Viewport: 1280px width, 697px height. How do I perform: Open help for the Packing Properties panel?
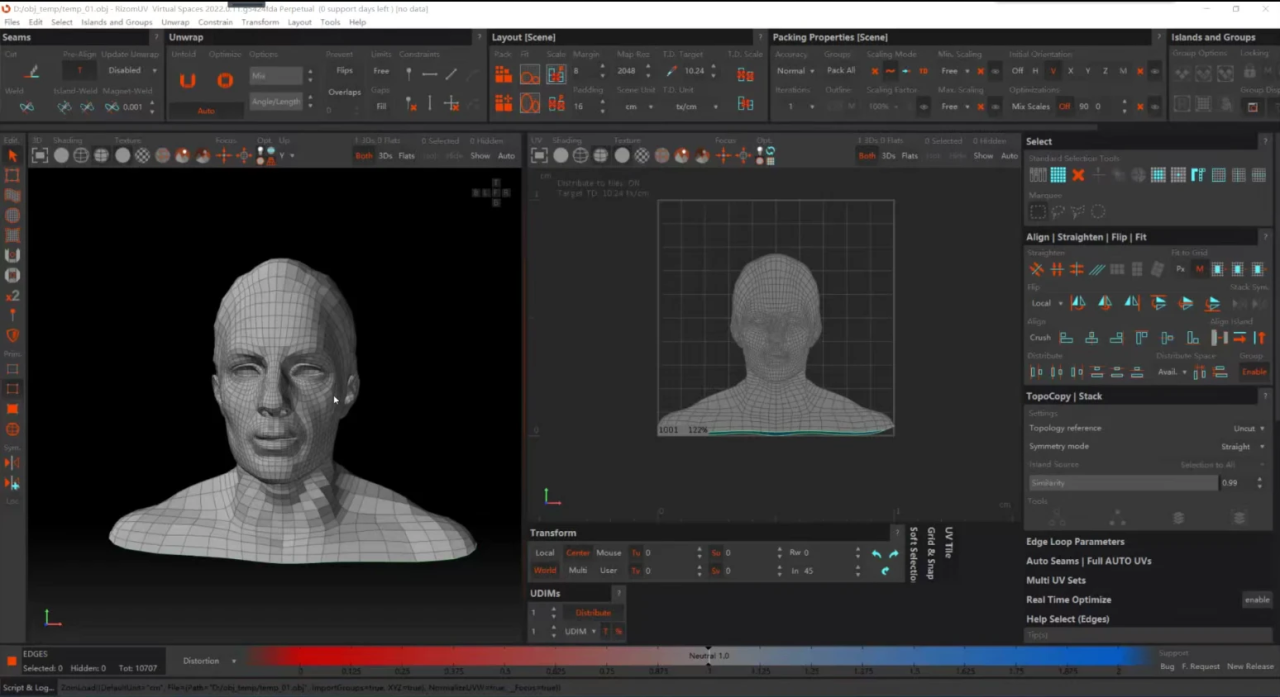1158,37
